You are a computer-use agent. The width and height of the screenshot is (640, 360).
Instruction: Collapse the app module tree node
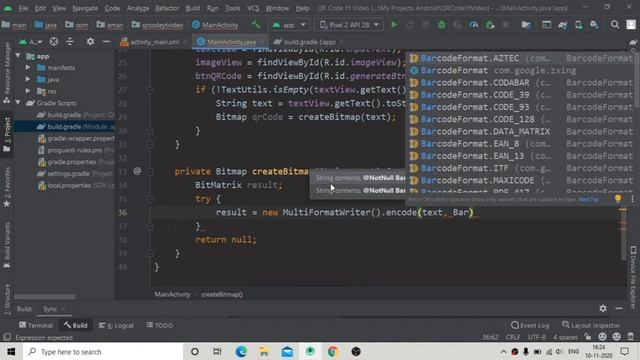point(18,56)
